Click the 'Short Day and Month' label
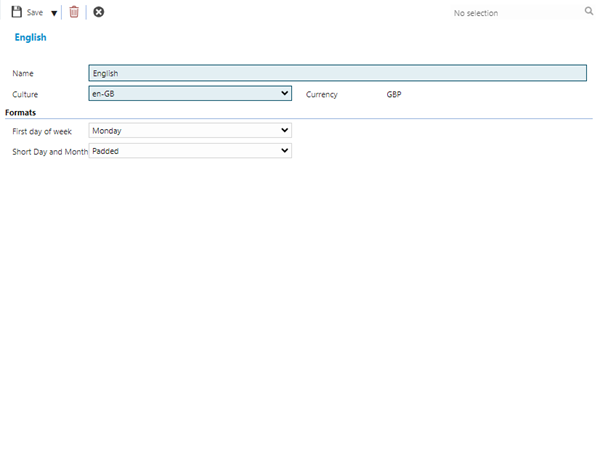This screenshot has width=600, height=458. pos(49,152)
